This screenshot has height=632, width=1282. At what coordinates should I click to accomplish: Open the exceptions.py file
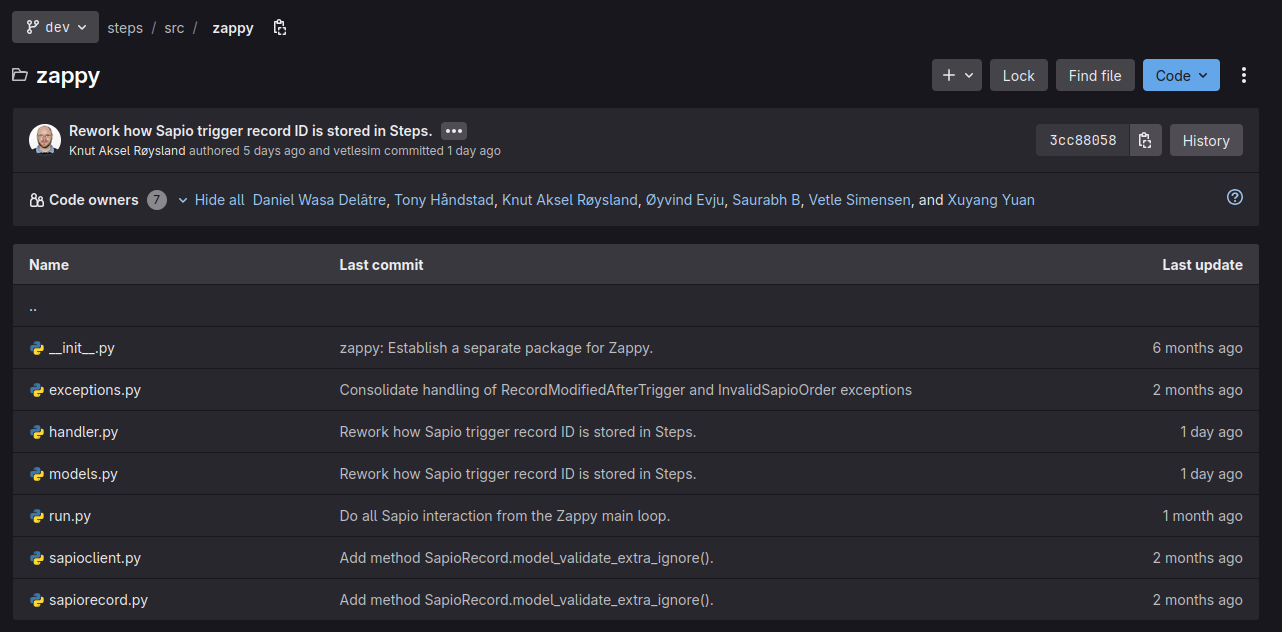pyautogui.click(x=95, y=390)
